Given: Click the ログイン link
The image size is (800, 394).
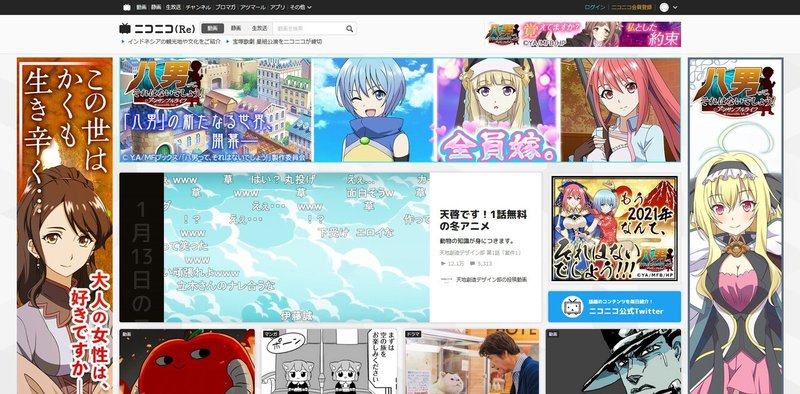Looking at the screenshot, I should pos(595,7).
